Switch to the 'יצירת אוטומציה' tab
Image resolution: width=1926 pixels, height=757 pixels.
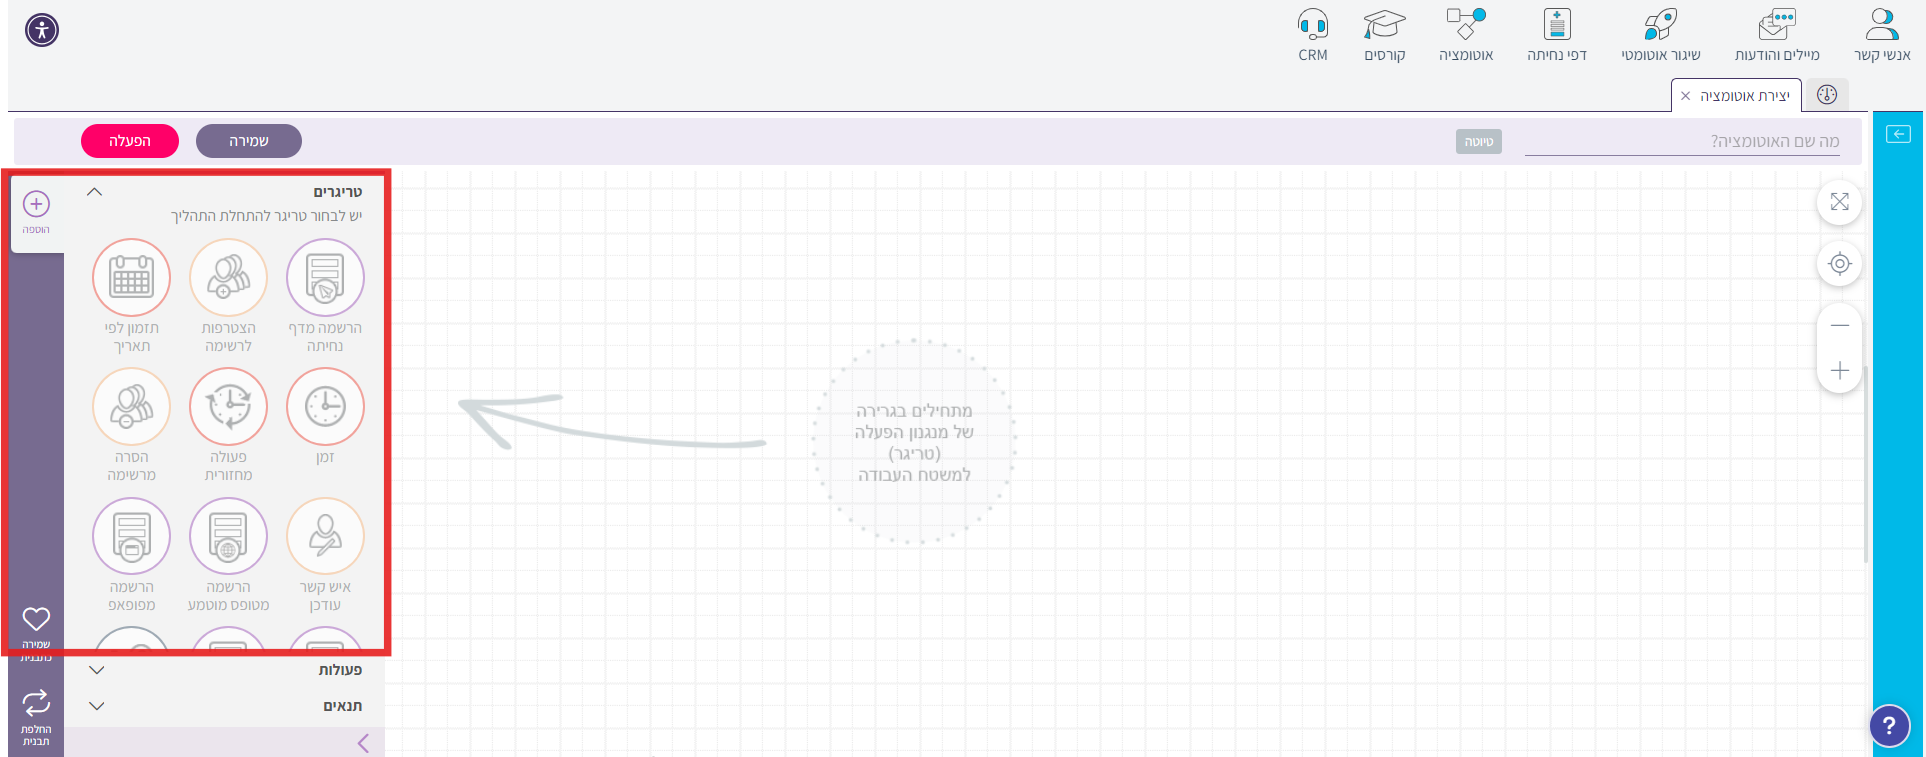tap(1744, 96)
